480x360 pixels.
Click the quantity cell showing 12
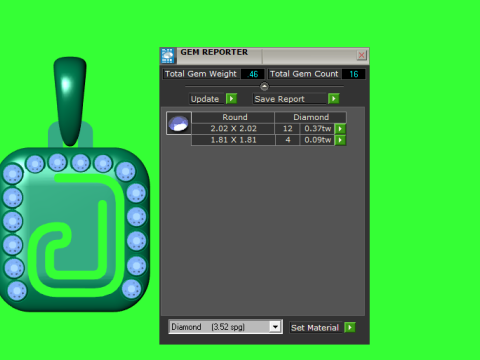(288, 129)
